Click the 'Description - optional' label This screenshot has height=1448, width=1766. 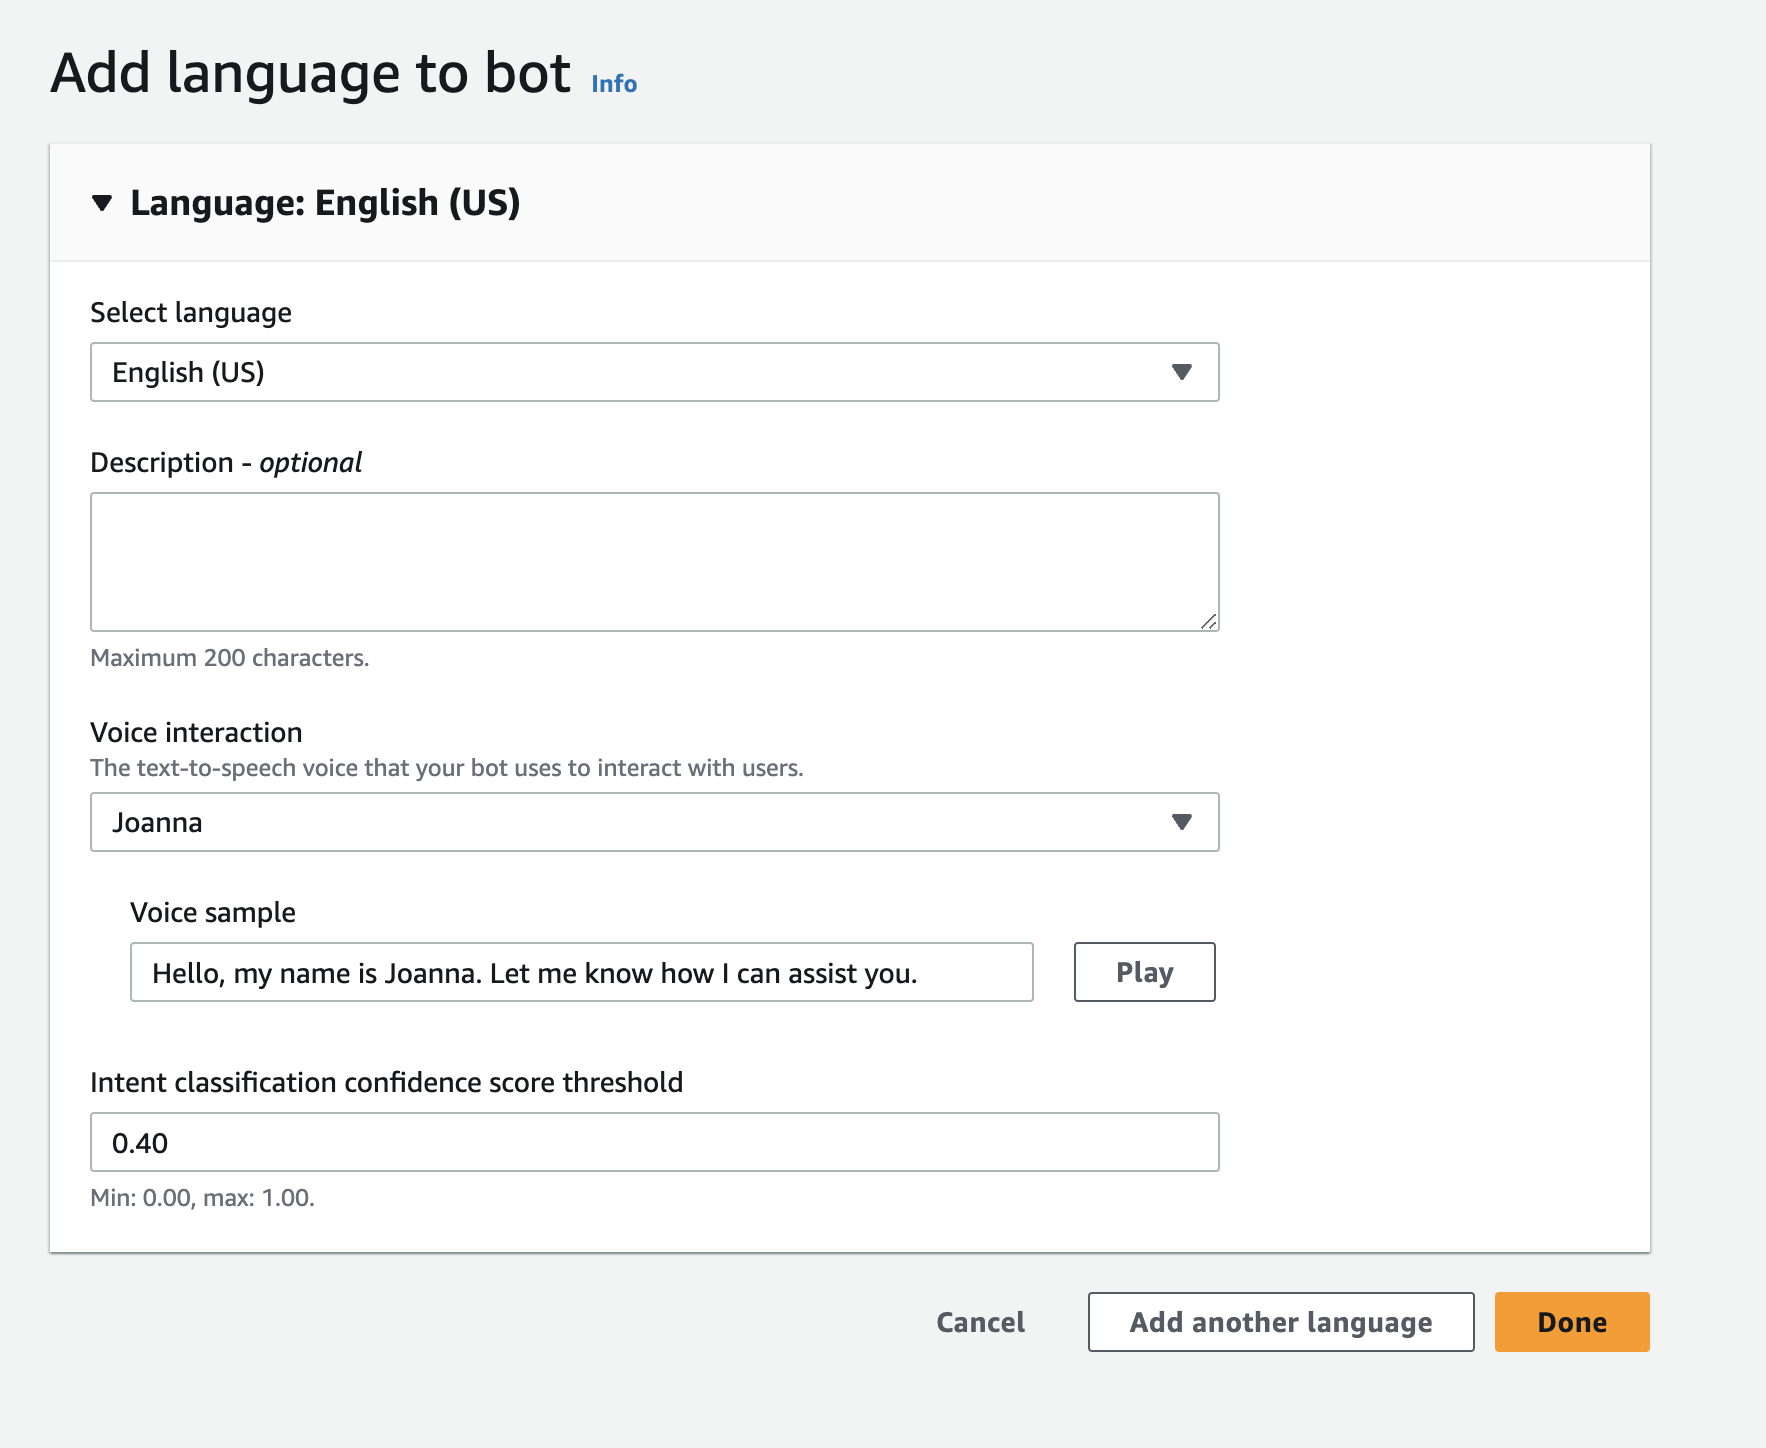[x=226, y=463]
